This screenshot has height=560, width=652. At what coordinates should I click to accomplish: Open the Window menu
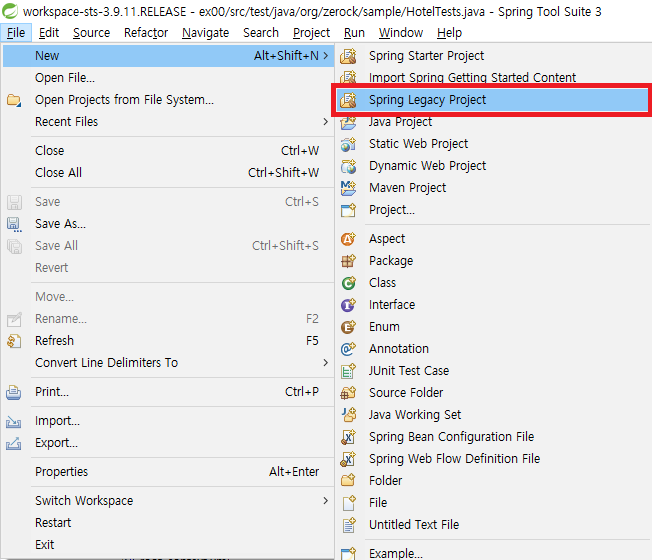pyautogui.click(x=401, y=32)
